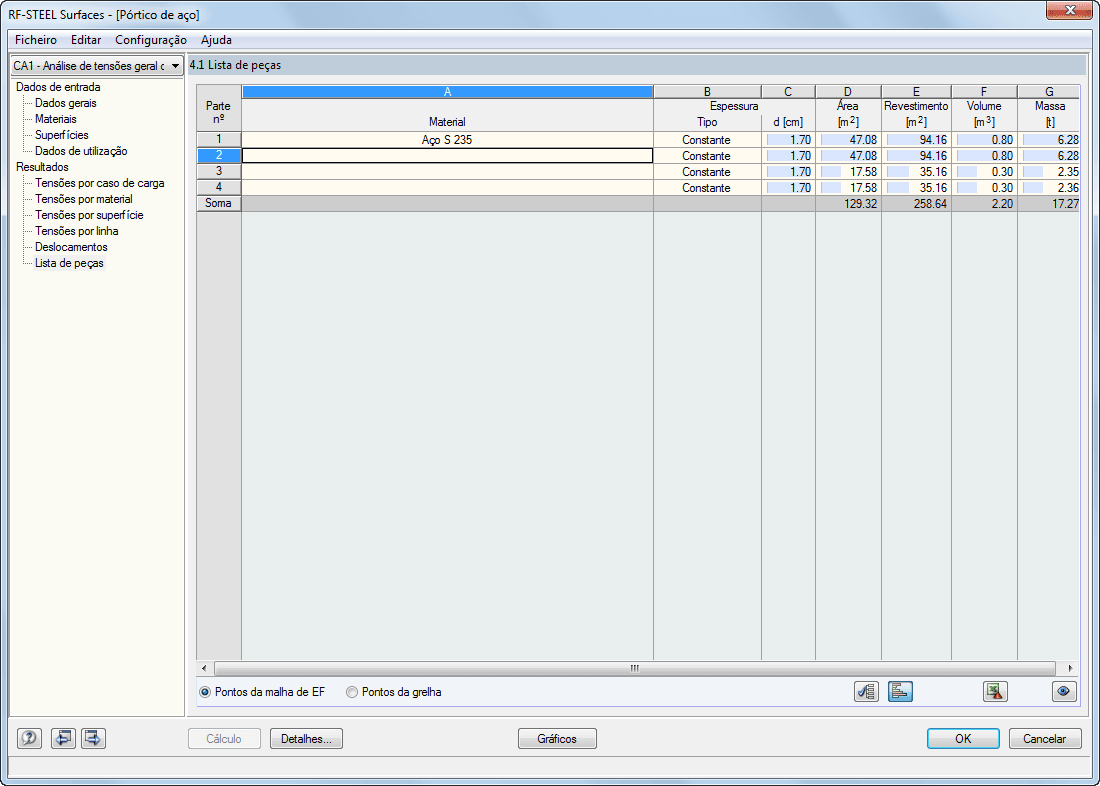Image resolution: width=1100 pixels, height=786 pixels.
Task: Open Dados gerais in tree
Action: click(x=66, y=103)
